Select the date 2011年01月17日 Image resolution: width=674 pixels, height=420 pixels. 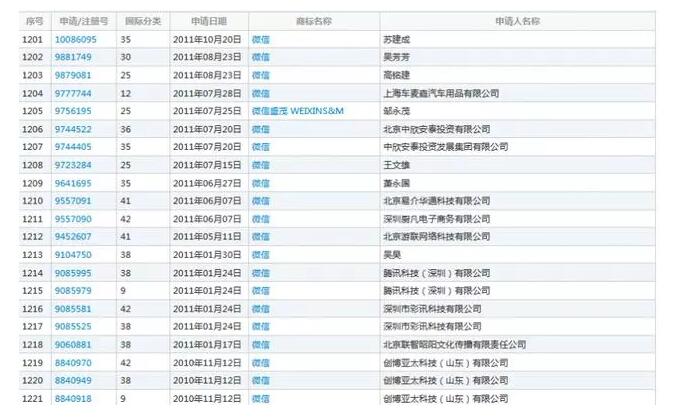(207, 345)
